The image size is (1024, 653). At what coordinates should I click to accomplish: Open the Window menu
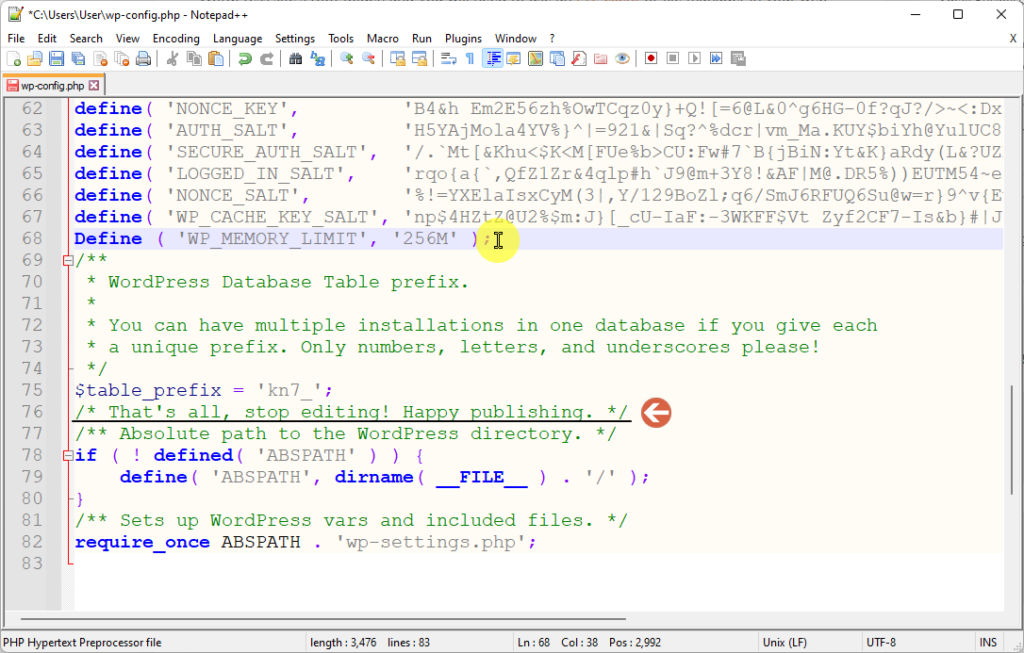click(515, 39)
